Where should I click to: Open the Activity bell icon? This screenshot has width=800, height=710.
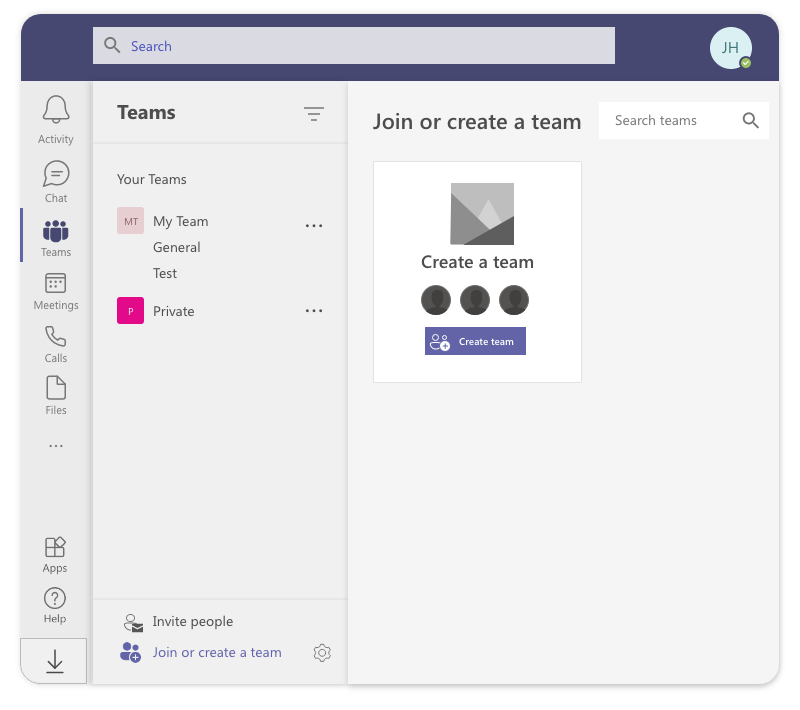tap(56, 110)
